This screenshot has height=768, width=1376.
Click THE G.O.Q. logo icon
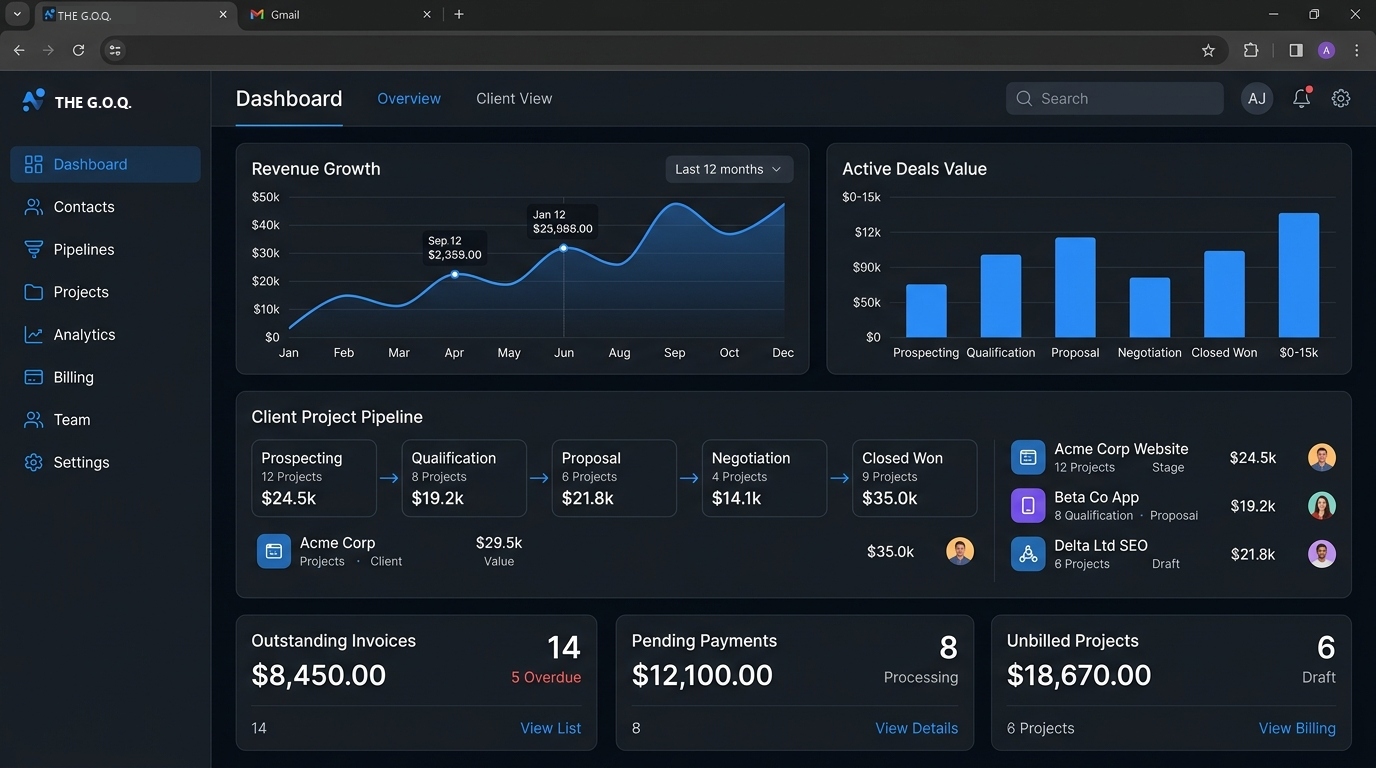click(x=33, y=100)
